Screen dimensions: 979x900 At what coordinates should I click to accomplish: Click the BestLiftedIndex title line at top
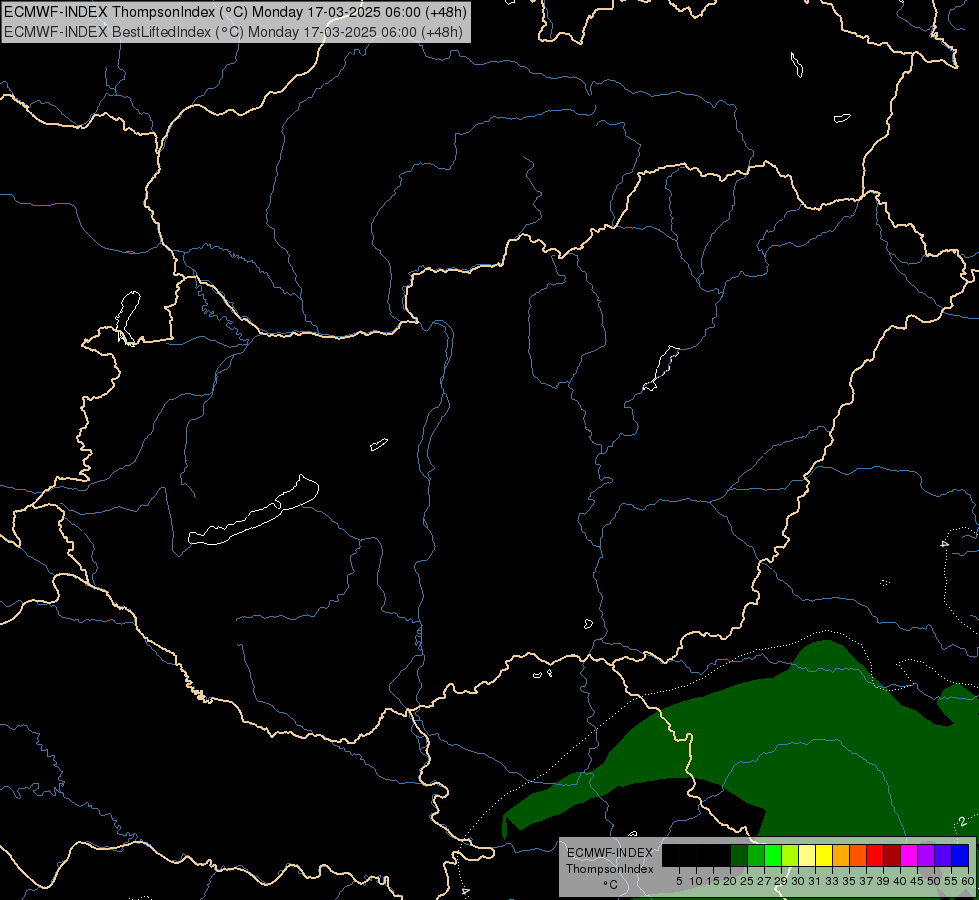[x=234, y=32]
